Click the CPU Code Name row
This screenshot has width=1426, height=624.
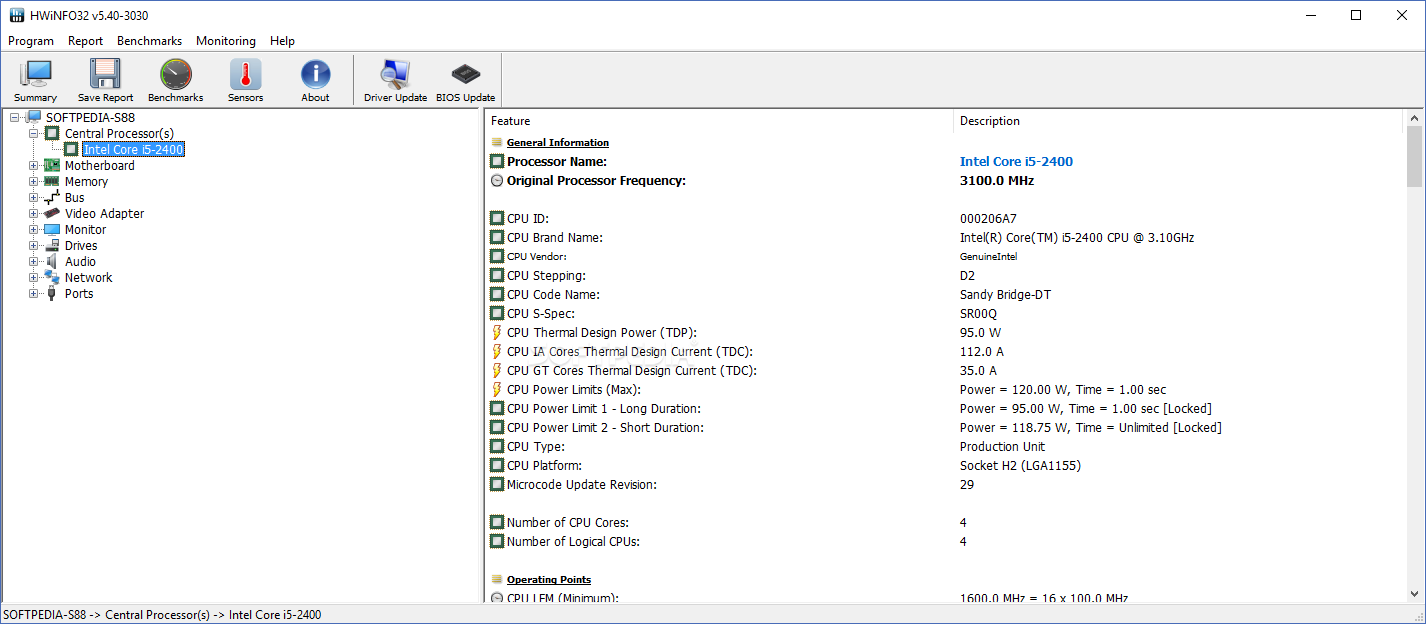945,294
